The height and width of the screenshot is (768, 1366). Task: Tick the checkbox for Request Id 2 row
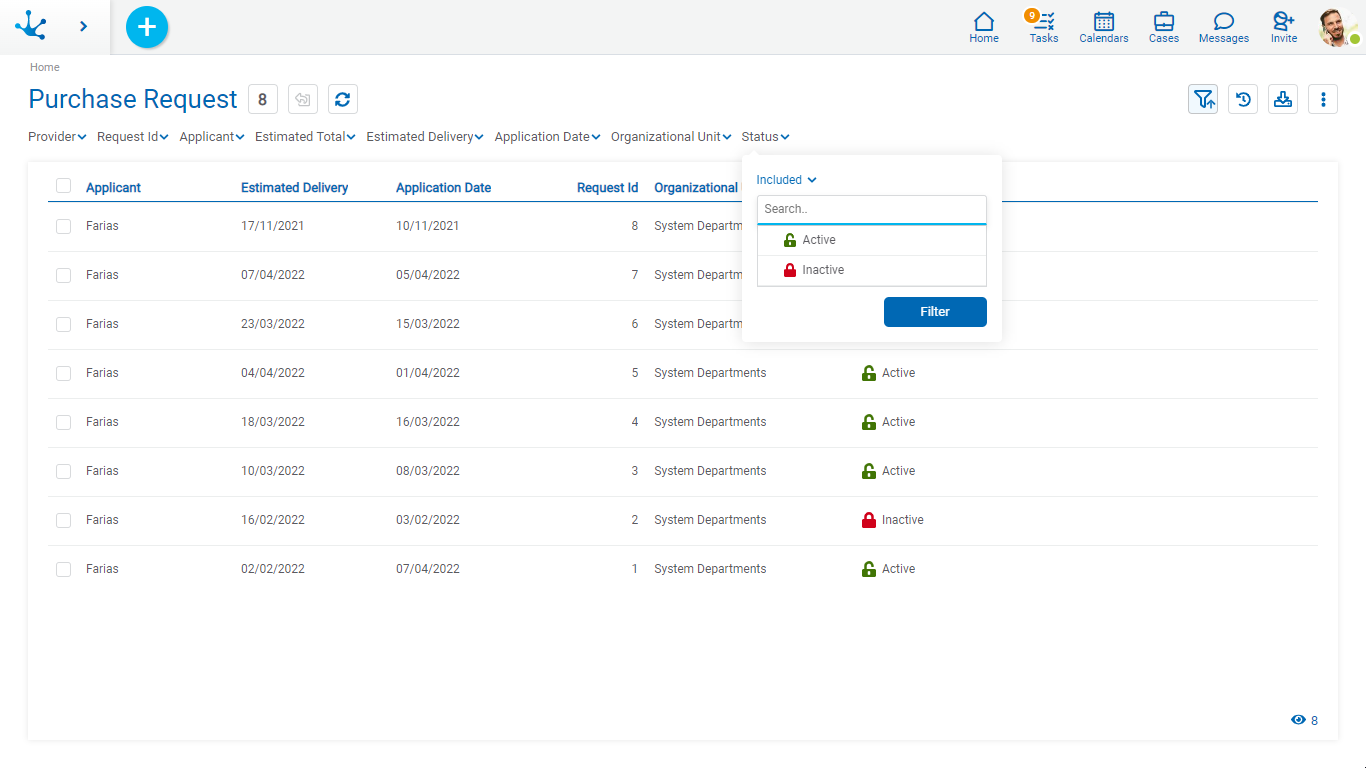point(64,520)
